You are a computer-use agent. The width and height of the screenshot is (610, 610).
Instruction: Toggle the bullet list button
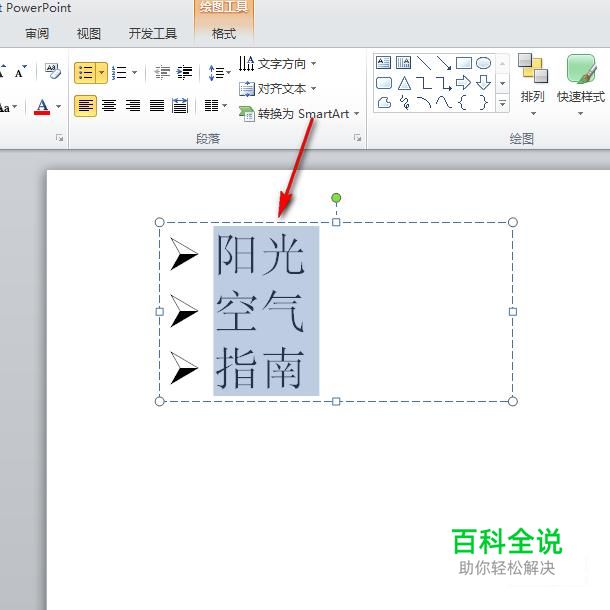pos(85,73)
